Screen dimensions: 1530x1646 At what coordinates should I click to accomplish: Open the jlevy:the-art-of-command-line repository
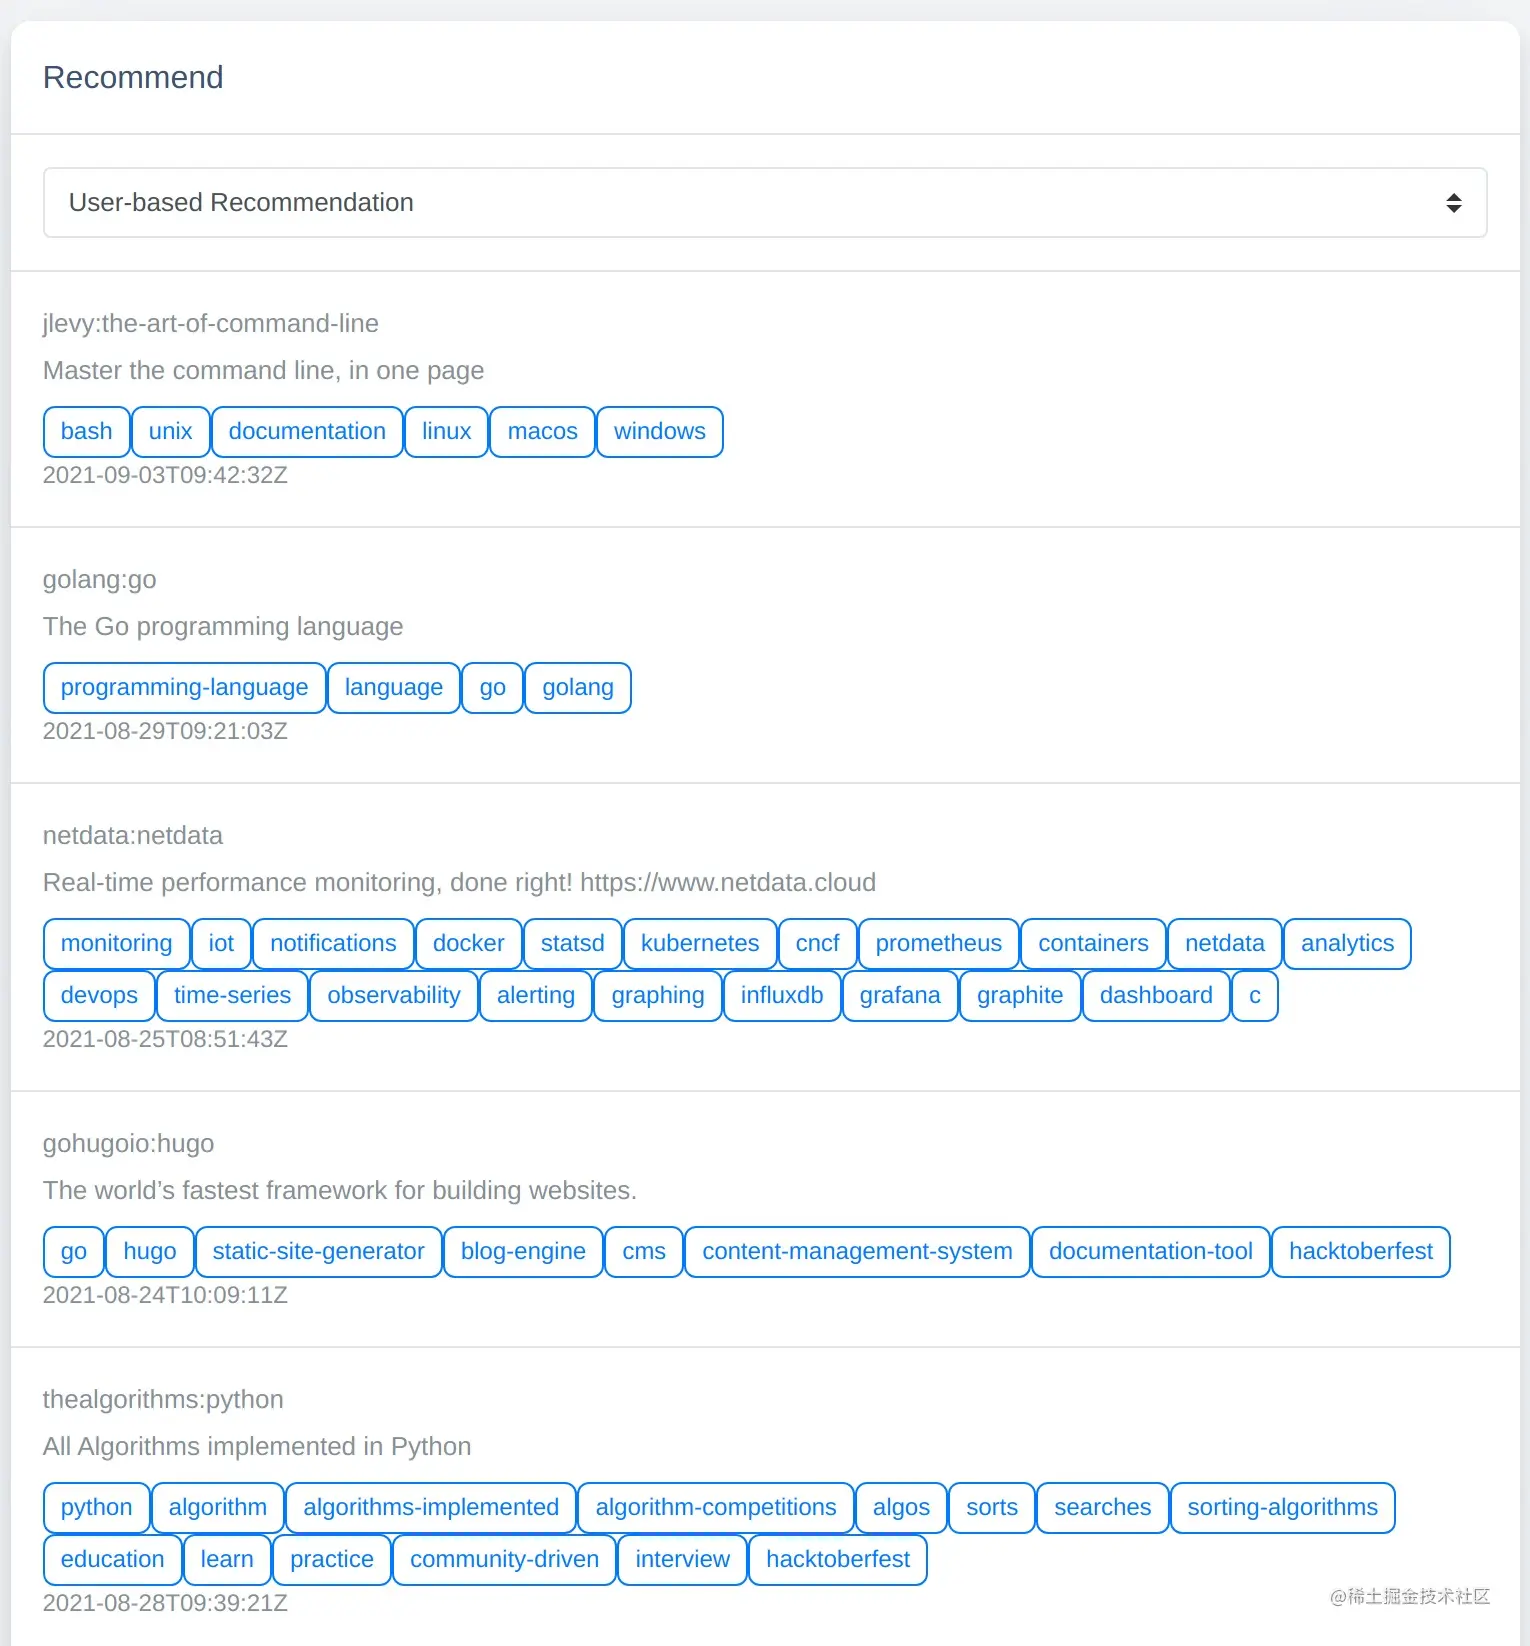[210, 323]
